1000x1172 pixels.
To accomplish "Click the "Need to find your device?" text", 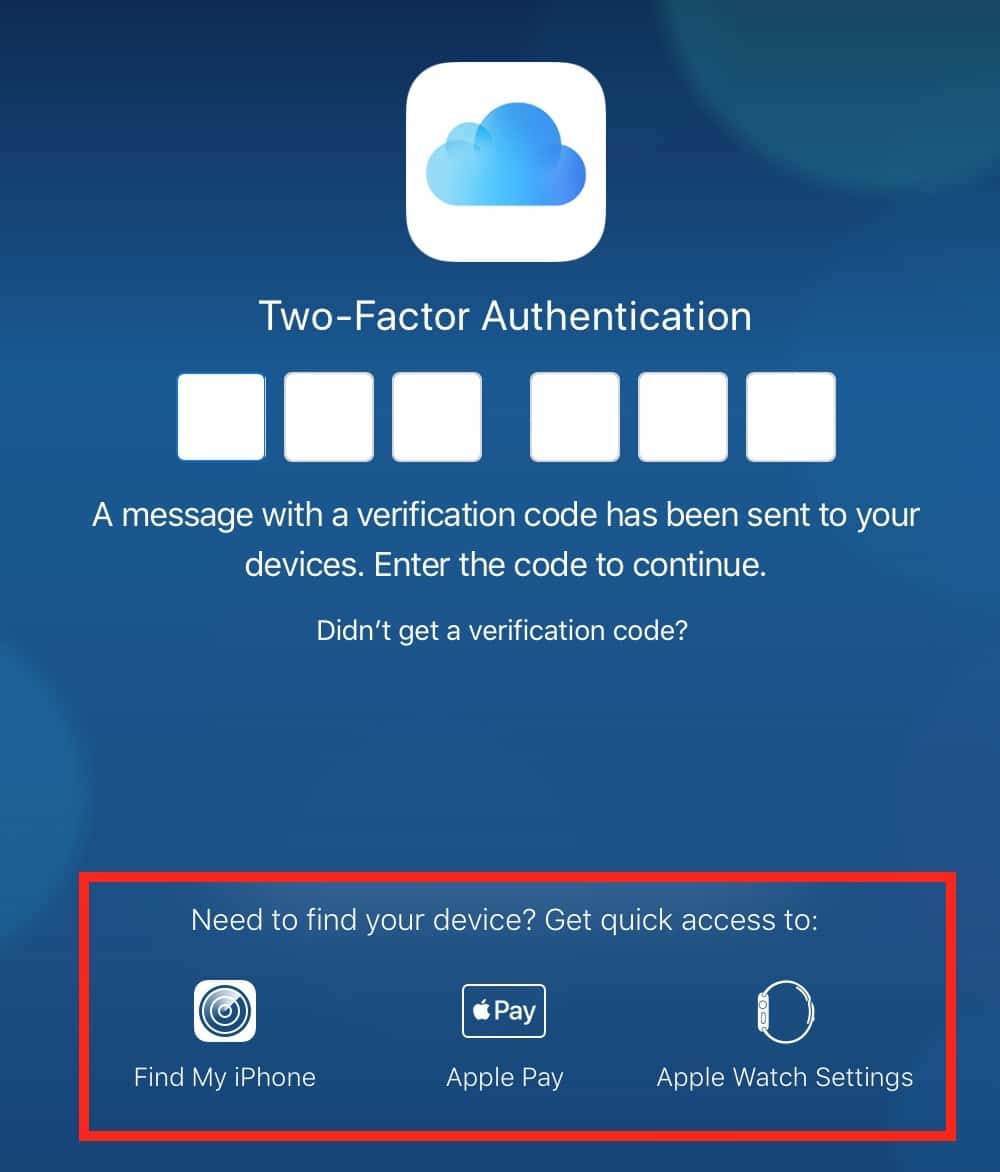I will point(364,920).
